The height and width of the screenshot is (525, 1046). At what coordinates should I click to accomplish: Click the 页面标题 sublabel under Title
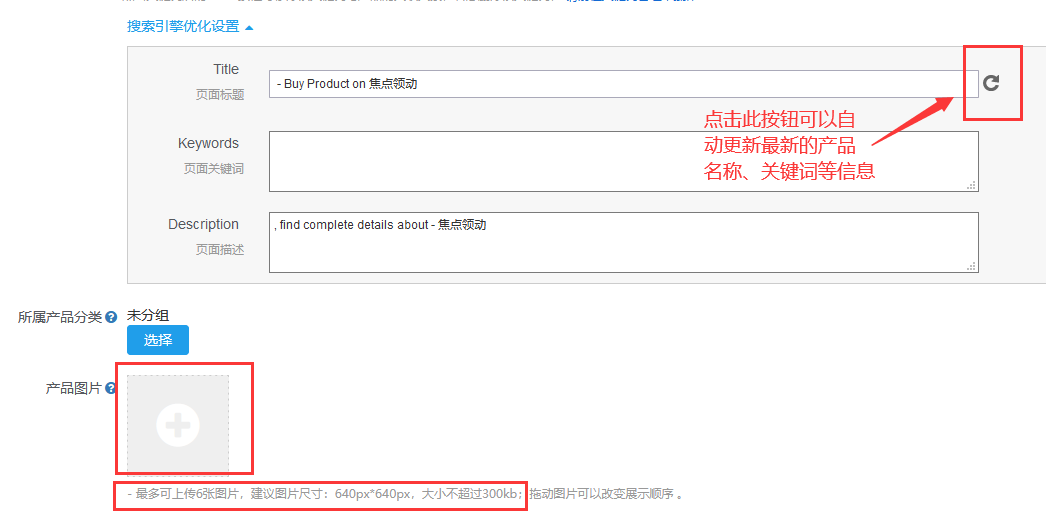[x=219, y=94]
